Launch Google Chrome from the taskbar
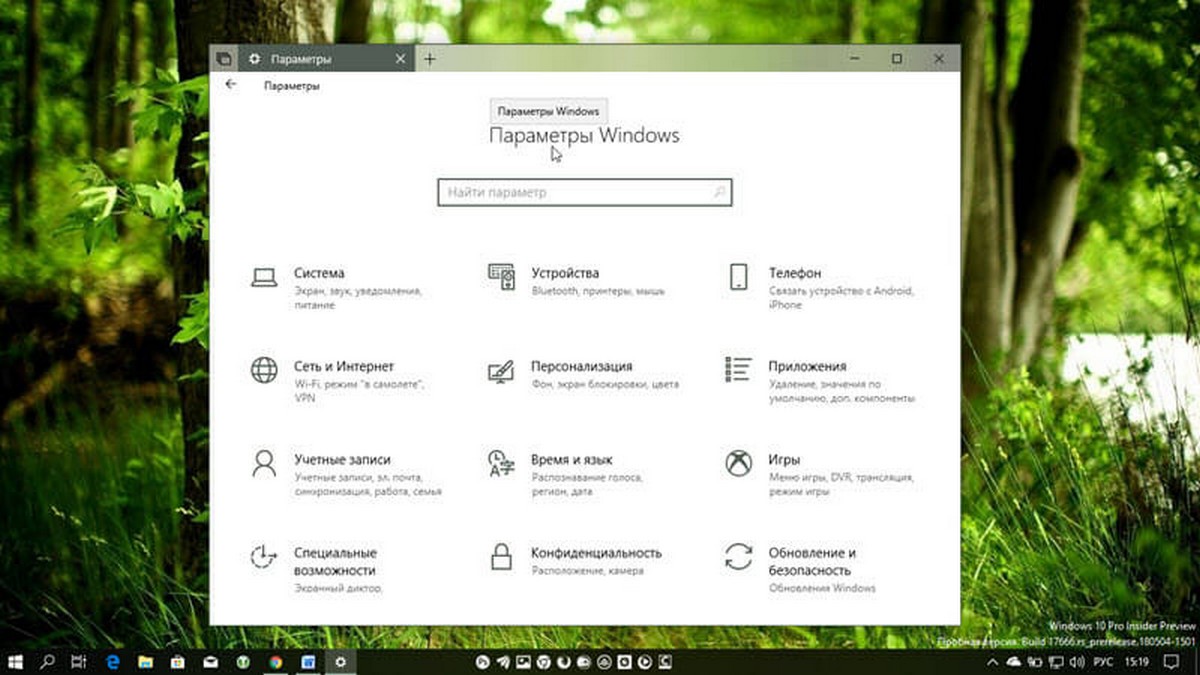1200x675 pixels. tap(275, 662)
